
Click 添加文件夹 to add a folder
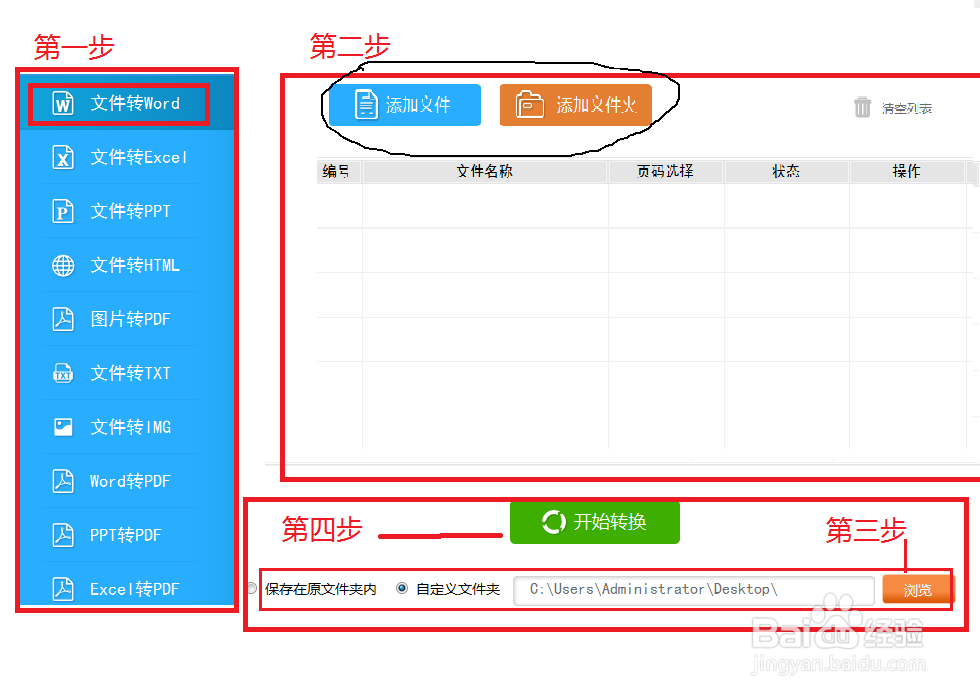click(578, 104)
